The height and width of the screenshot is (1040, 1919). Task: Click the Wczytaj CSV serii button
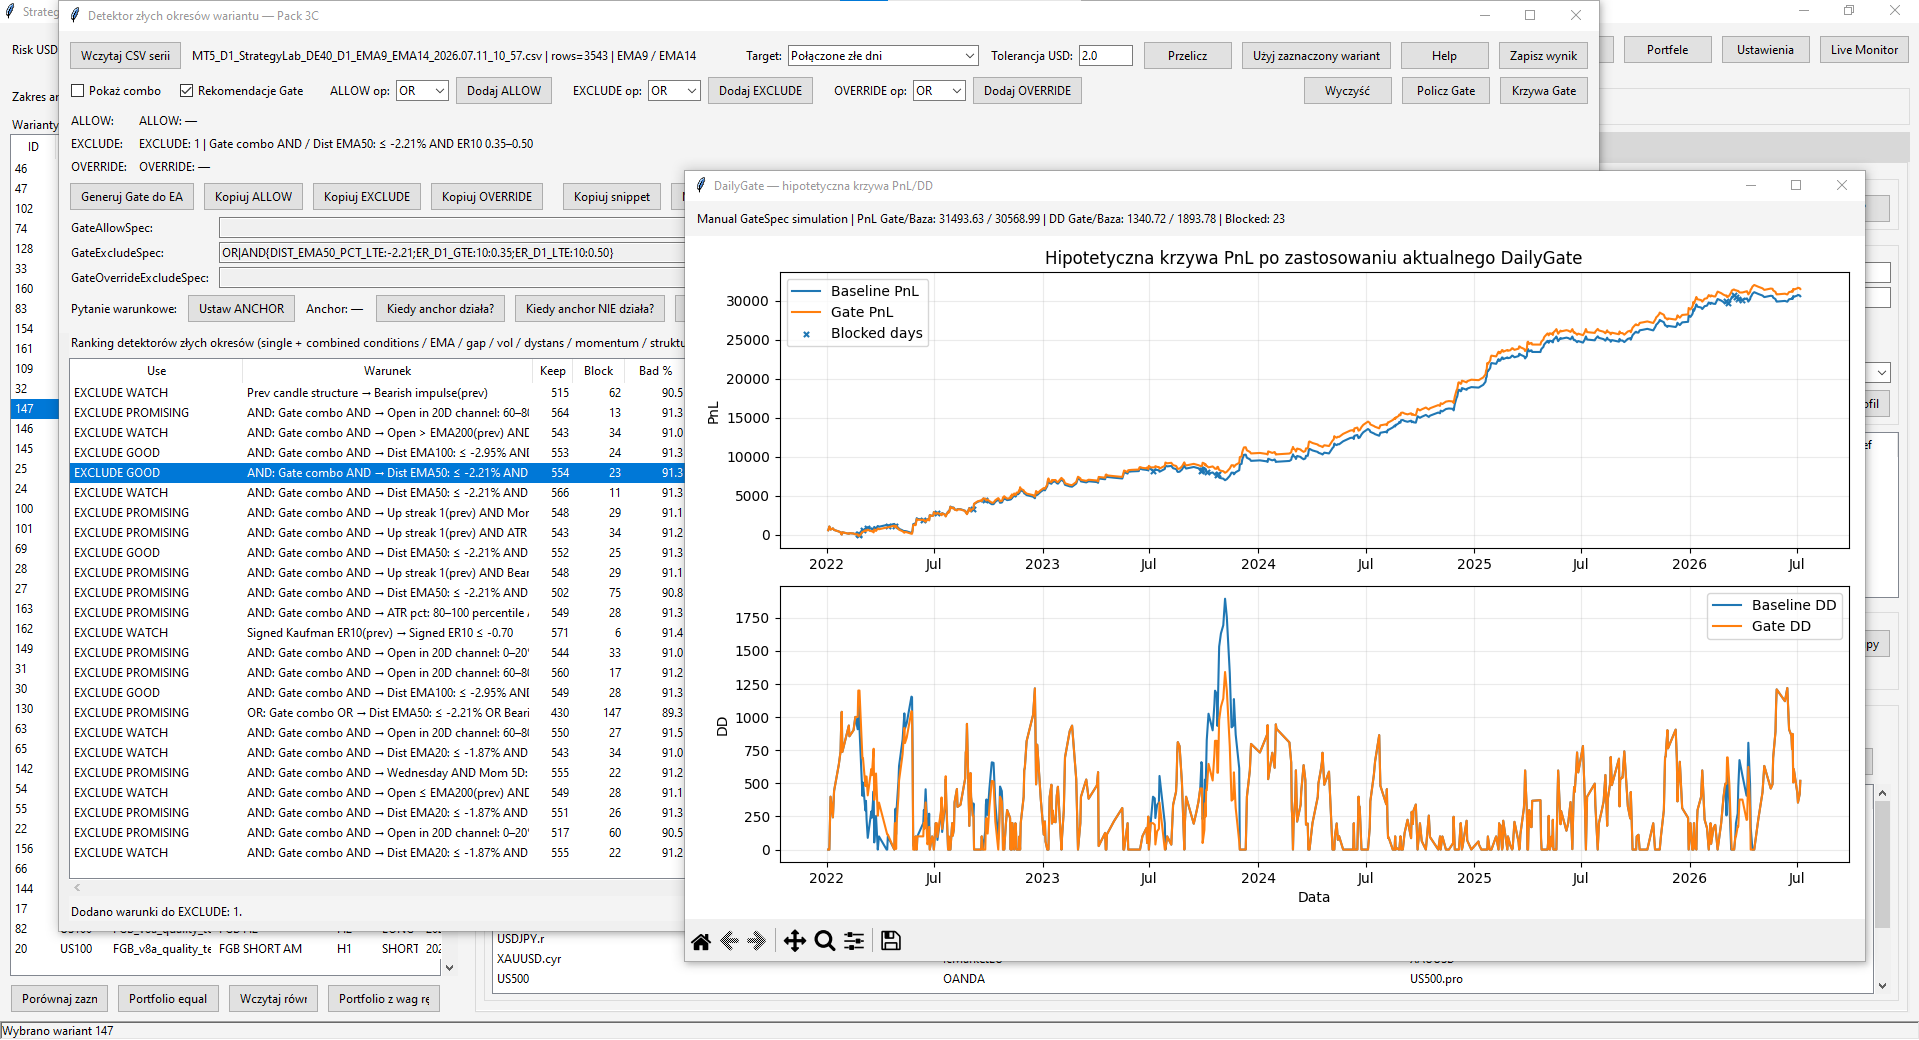[x=126, y=56]
